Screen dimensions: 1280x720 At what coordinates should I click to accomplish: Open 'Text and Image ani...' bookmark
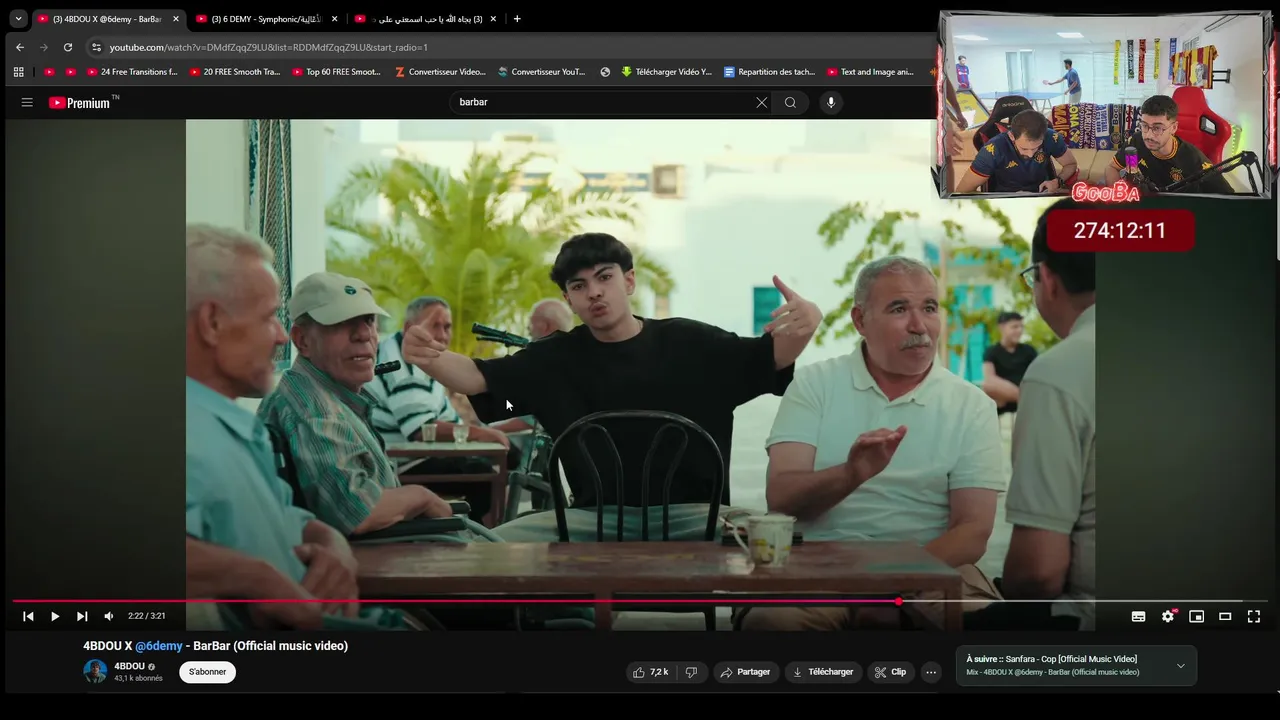coord(871,72)
